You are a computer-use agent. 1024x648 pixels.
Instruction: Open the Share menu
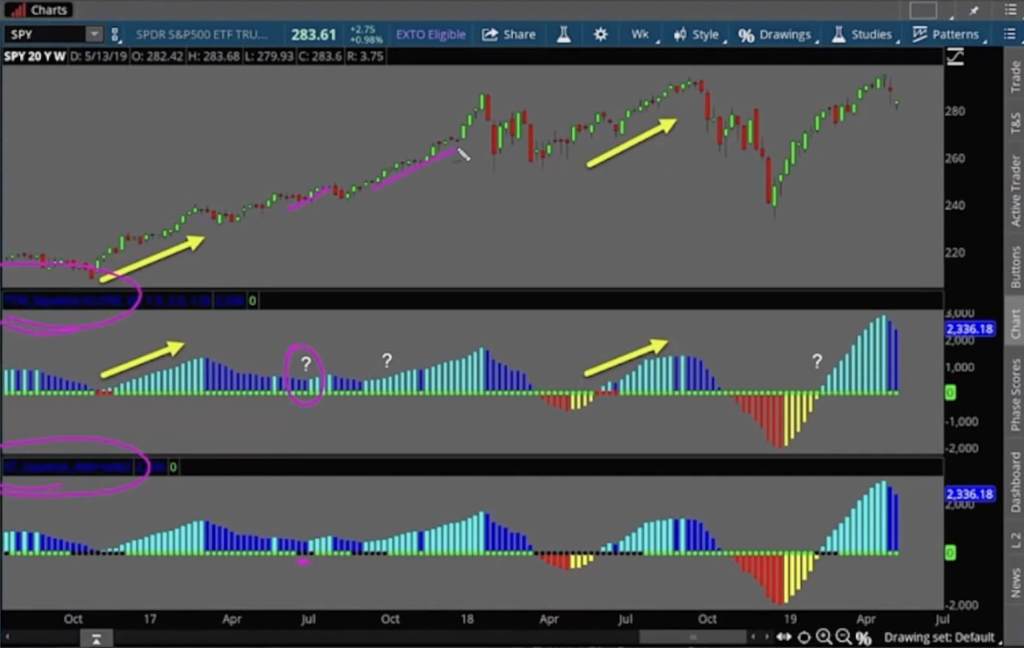coord(509,35)
